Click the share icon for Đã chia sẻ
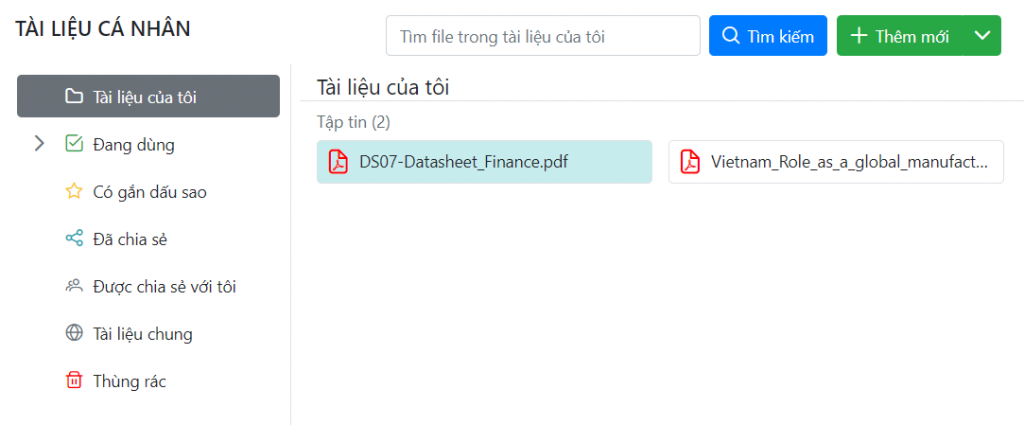The image size is (1024, 425). (74, 238)
